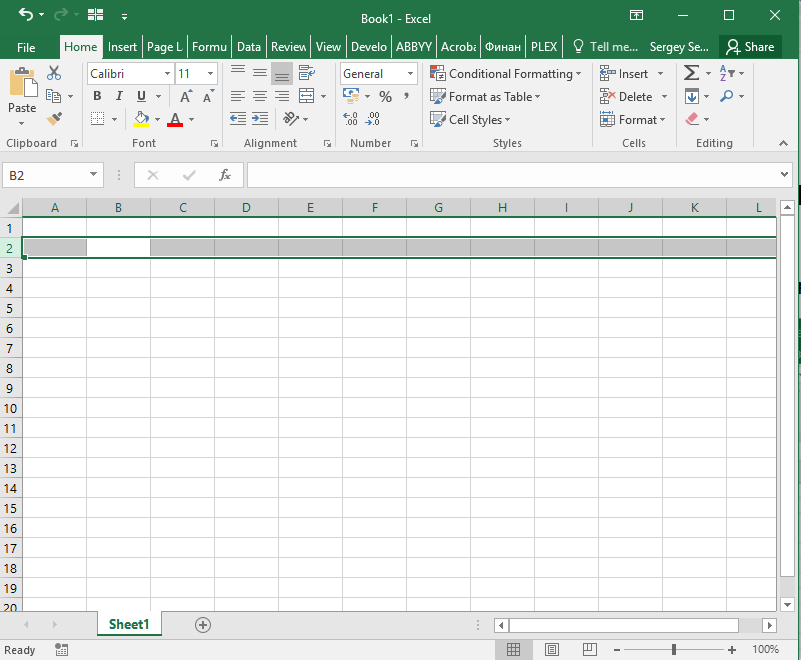Click the Increase Decimal icon
The width and height of the screenshot is (801, 660).
[350, 119]
